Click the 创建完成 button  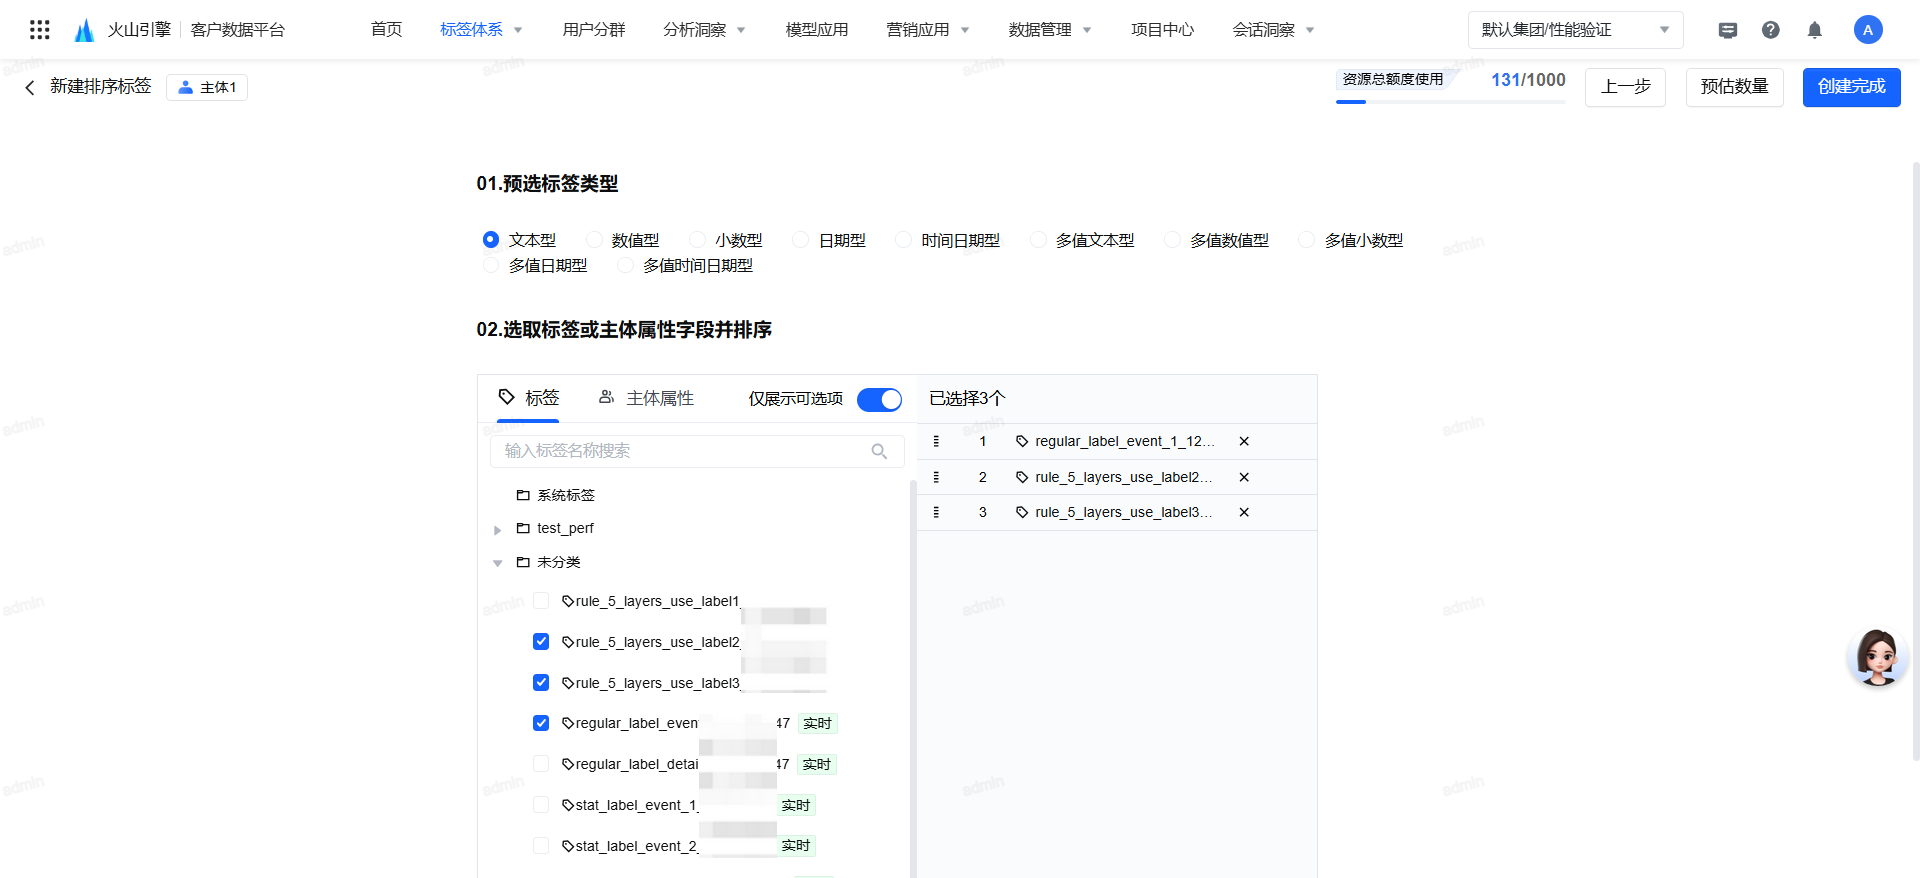point(1851,87)
